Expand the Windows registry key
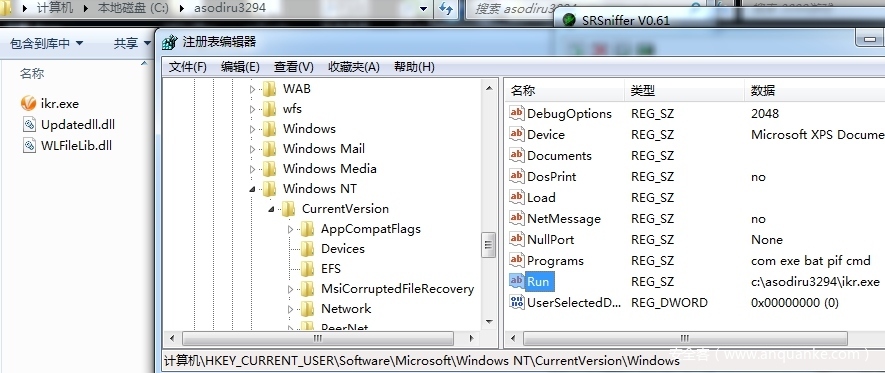This screenshot has width=885, height=373. click(252, 129)
